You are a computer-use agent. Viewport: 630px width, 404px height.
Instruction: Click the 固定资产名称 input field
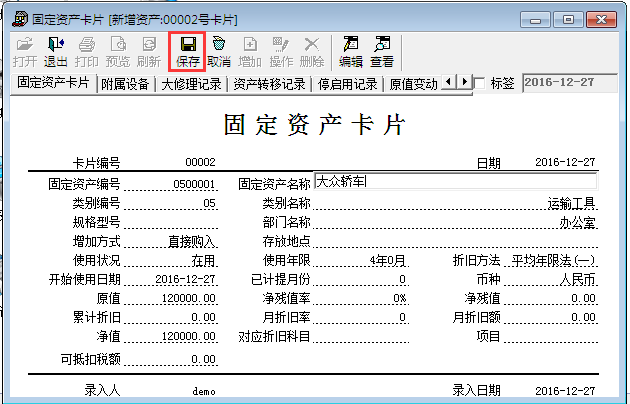click(455, 182)
